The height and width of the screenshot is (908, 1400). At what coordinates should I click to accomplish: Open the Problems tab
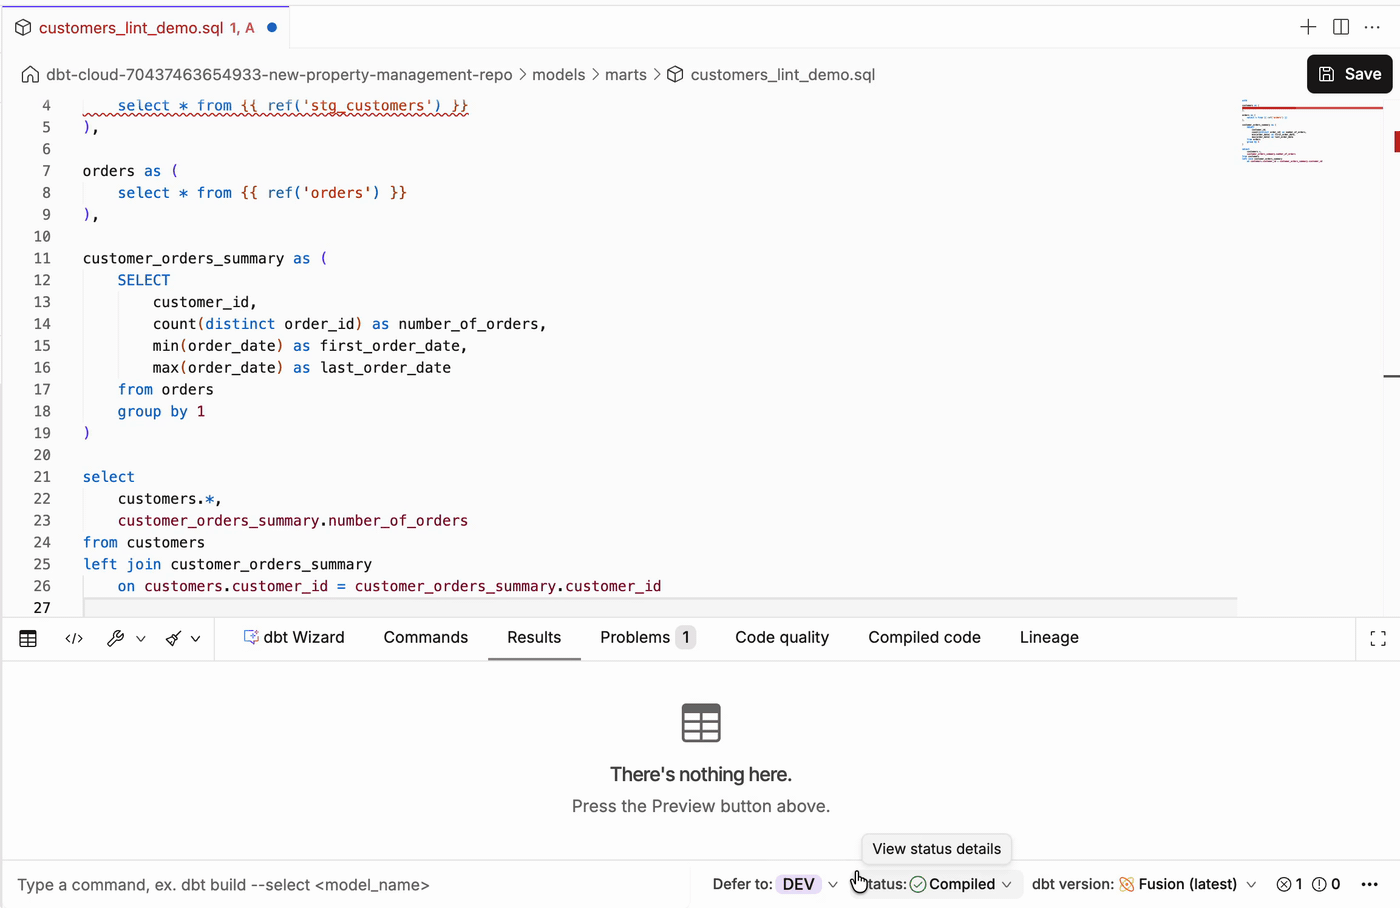(x=647, y=637)
